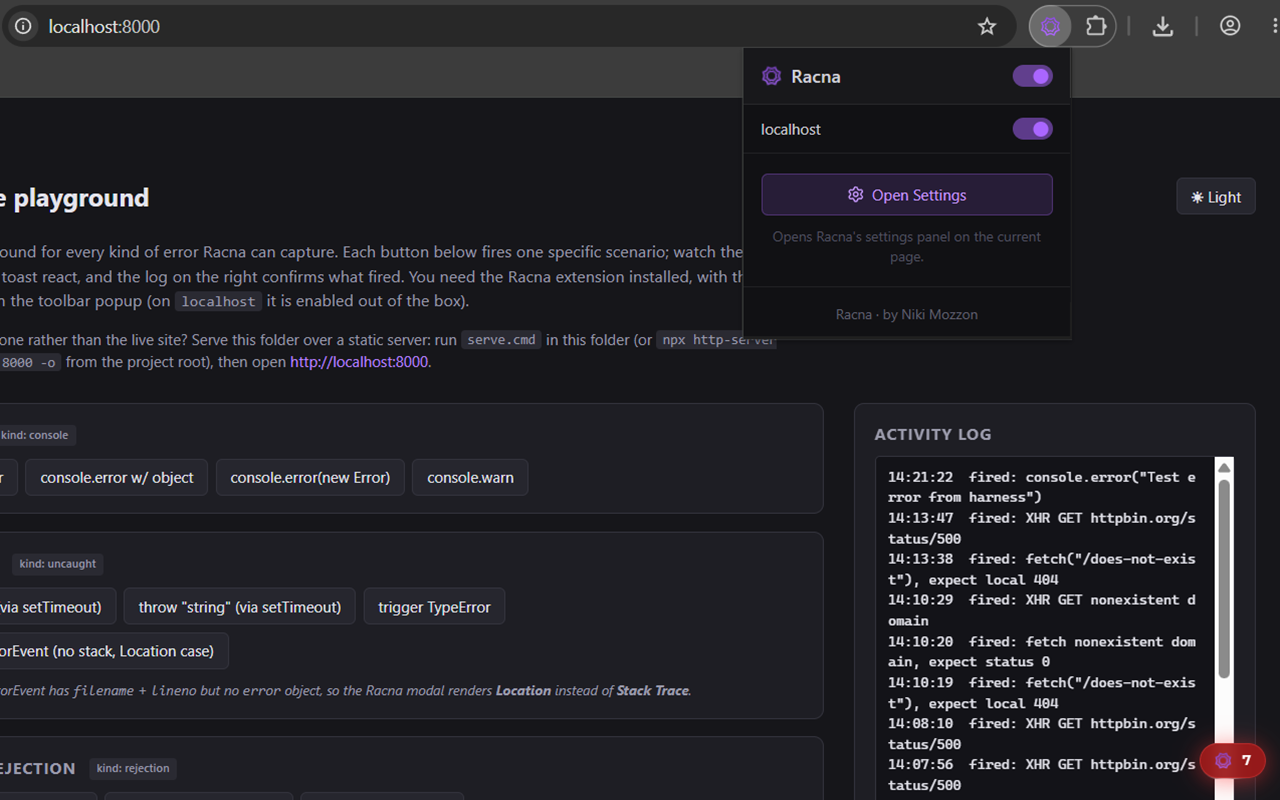1280x800 pixels.
Task: Open the http://localhost:8000 link
Action: (359, 362)
